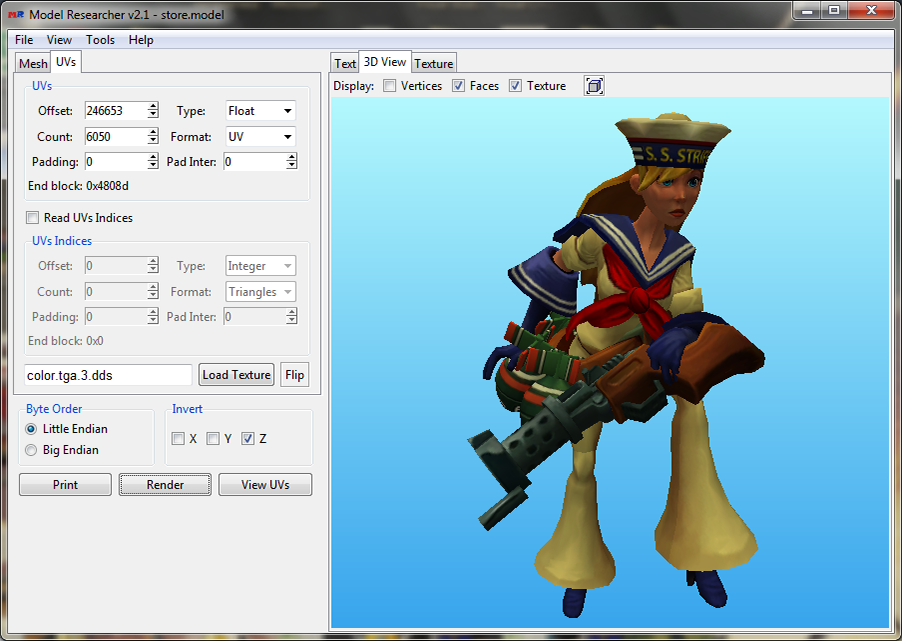Click the UVs Count spinner arrows
The height and width of the screenshot is (641, 902).
[x=153, y=136]
